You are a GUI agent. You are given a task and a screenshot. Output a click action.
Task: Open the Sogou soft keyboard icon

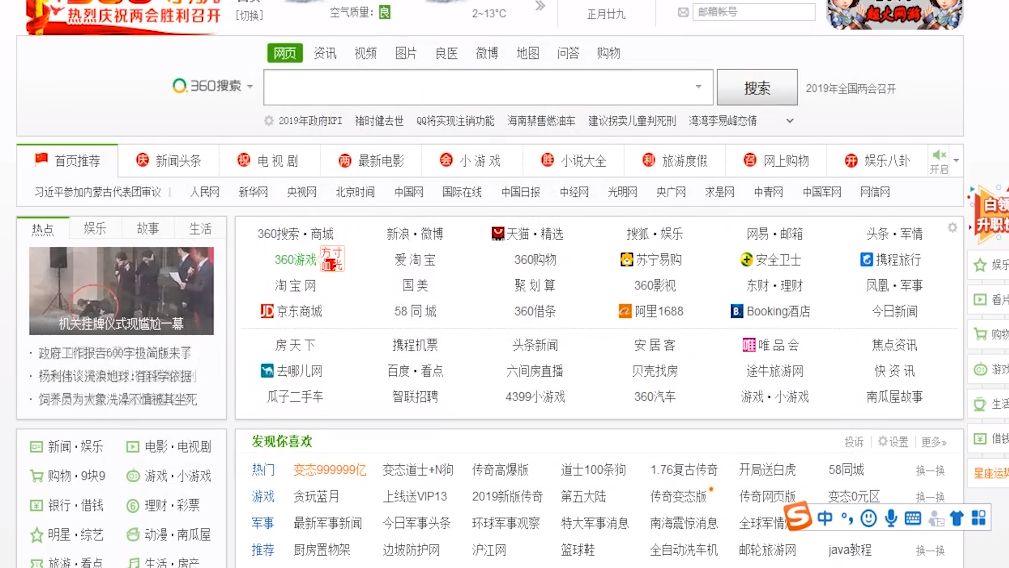pyautogui.click(x=912, y=518)
